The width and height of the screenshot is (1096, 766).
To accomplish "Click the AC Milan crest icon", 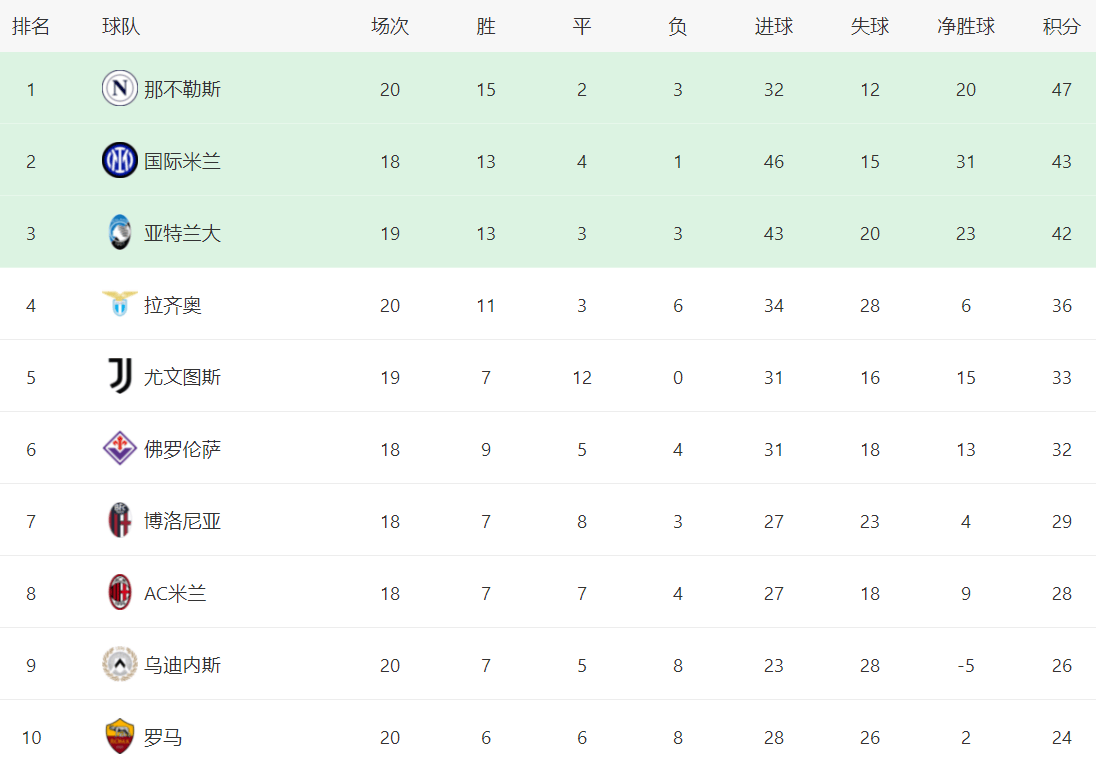I will (120, 593).
